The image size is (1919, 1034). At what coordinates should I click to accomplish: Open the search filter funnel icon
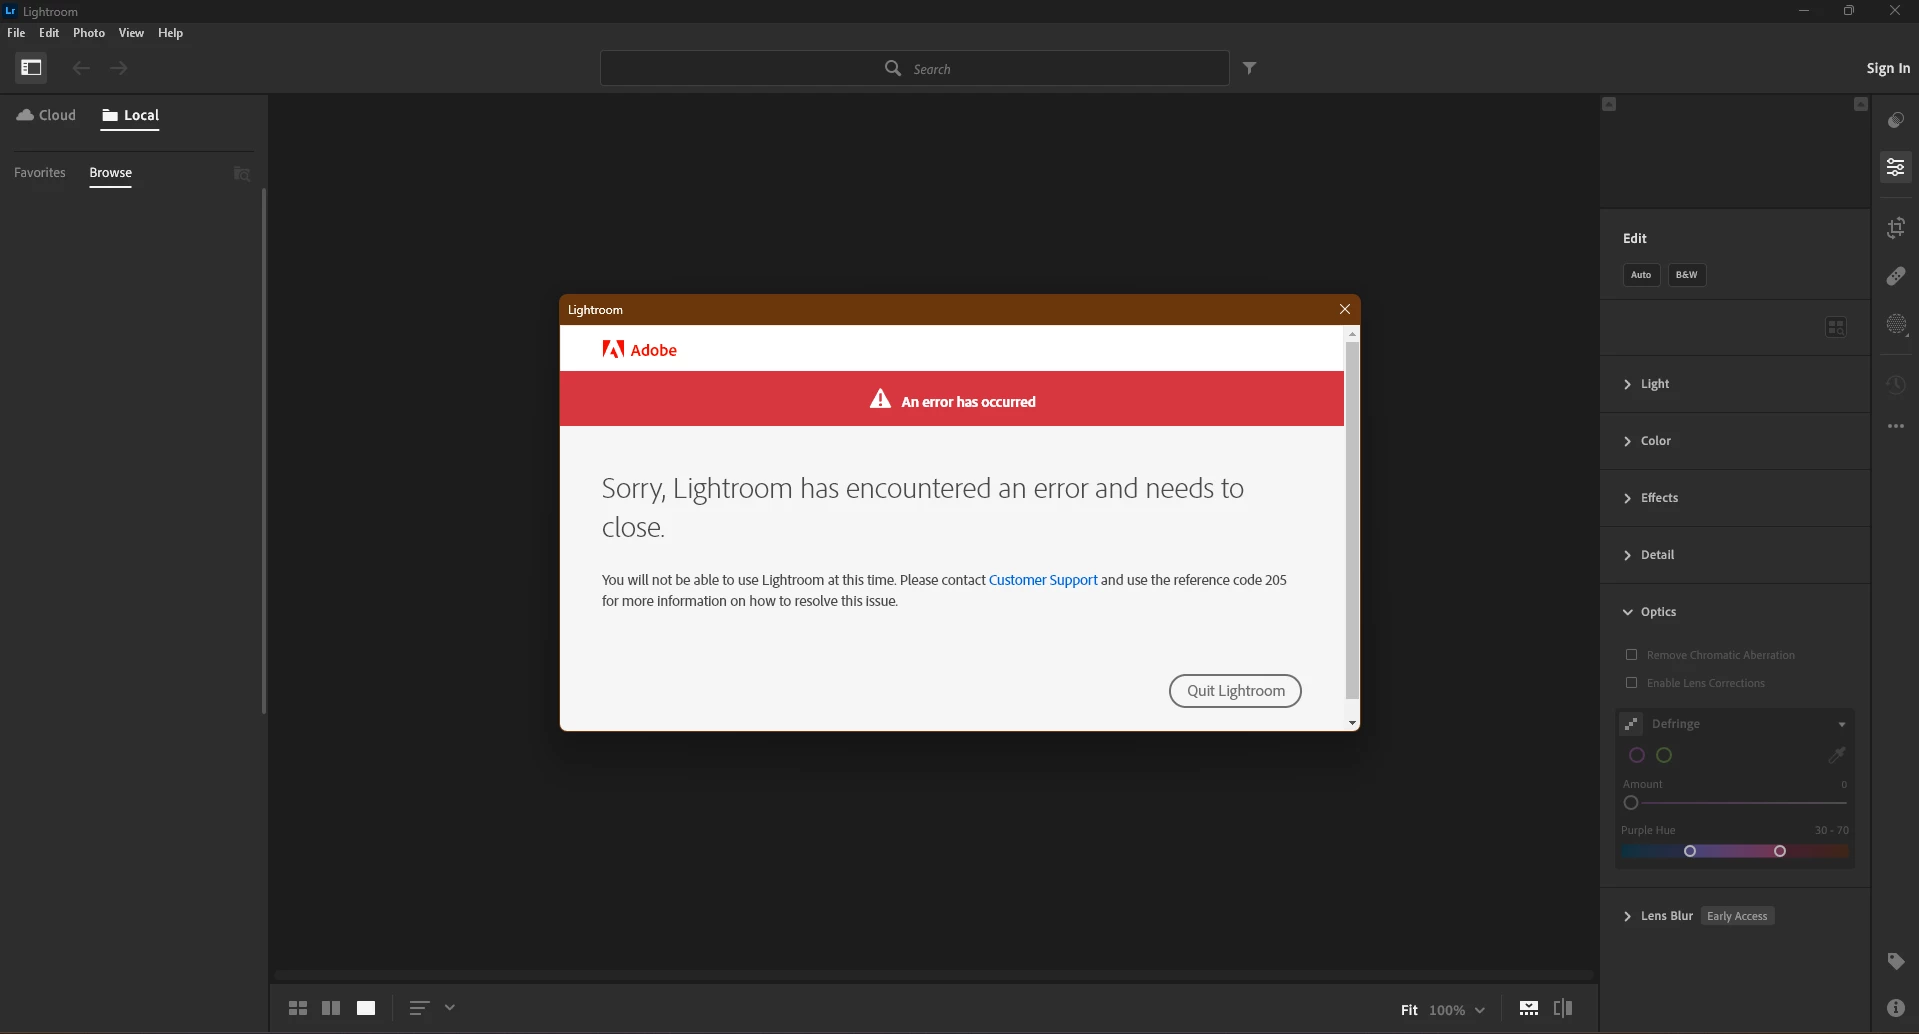pyautogui.click(x=1250, y=68)
